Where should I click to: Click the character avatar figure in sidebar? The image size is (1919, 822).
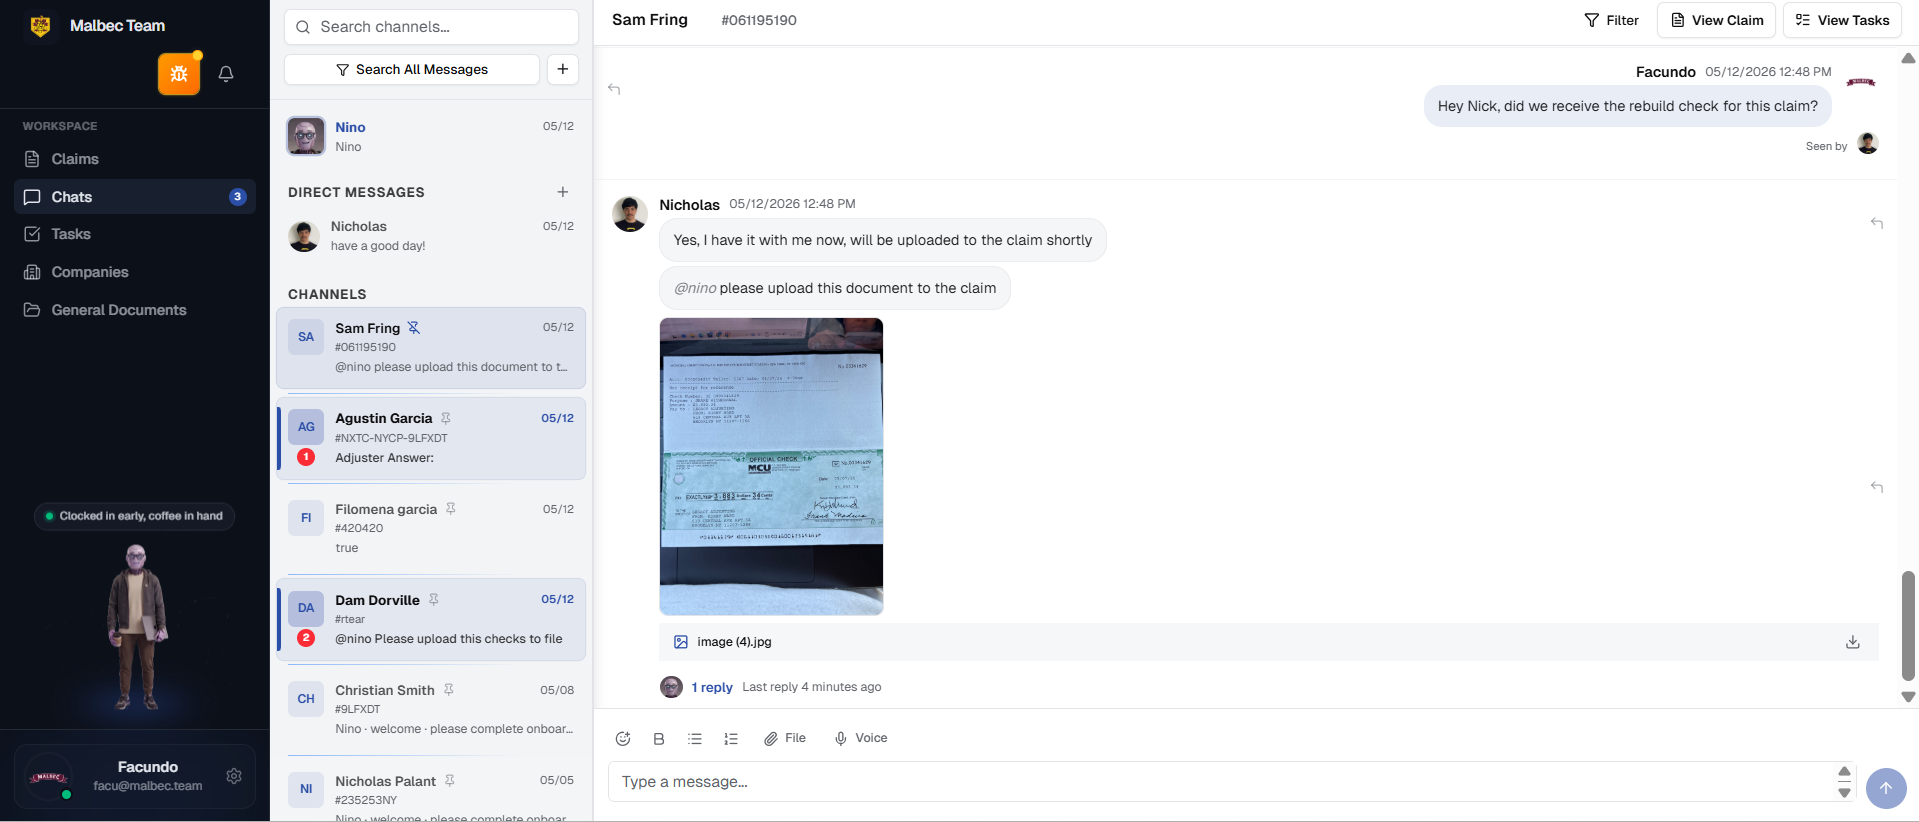click(137, 627)
